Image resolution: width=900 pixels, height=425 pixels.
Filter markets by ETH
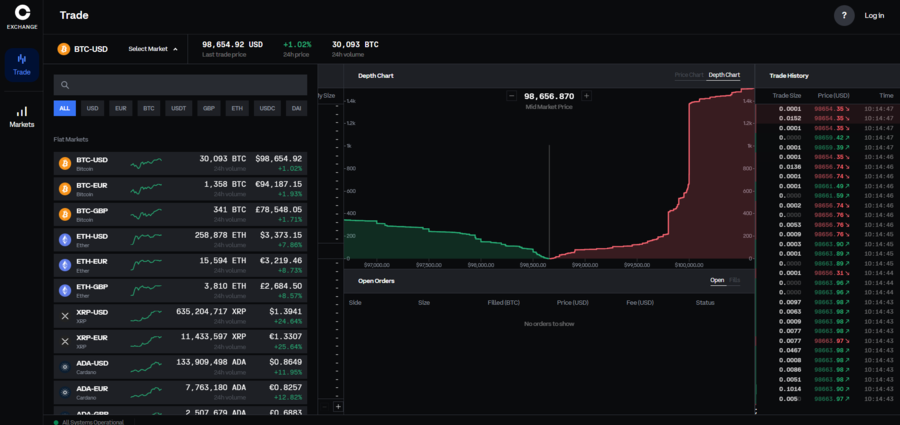tap(236, 108)
